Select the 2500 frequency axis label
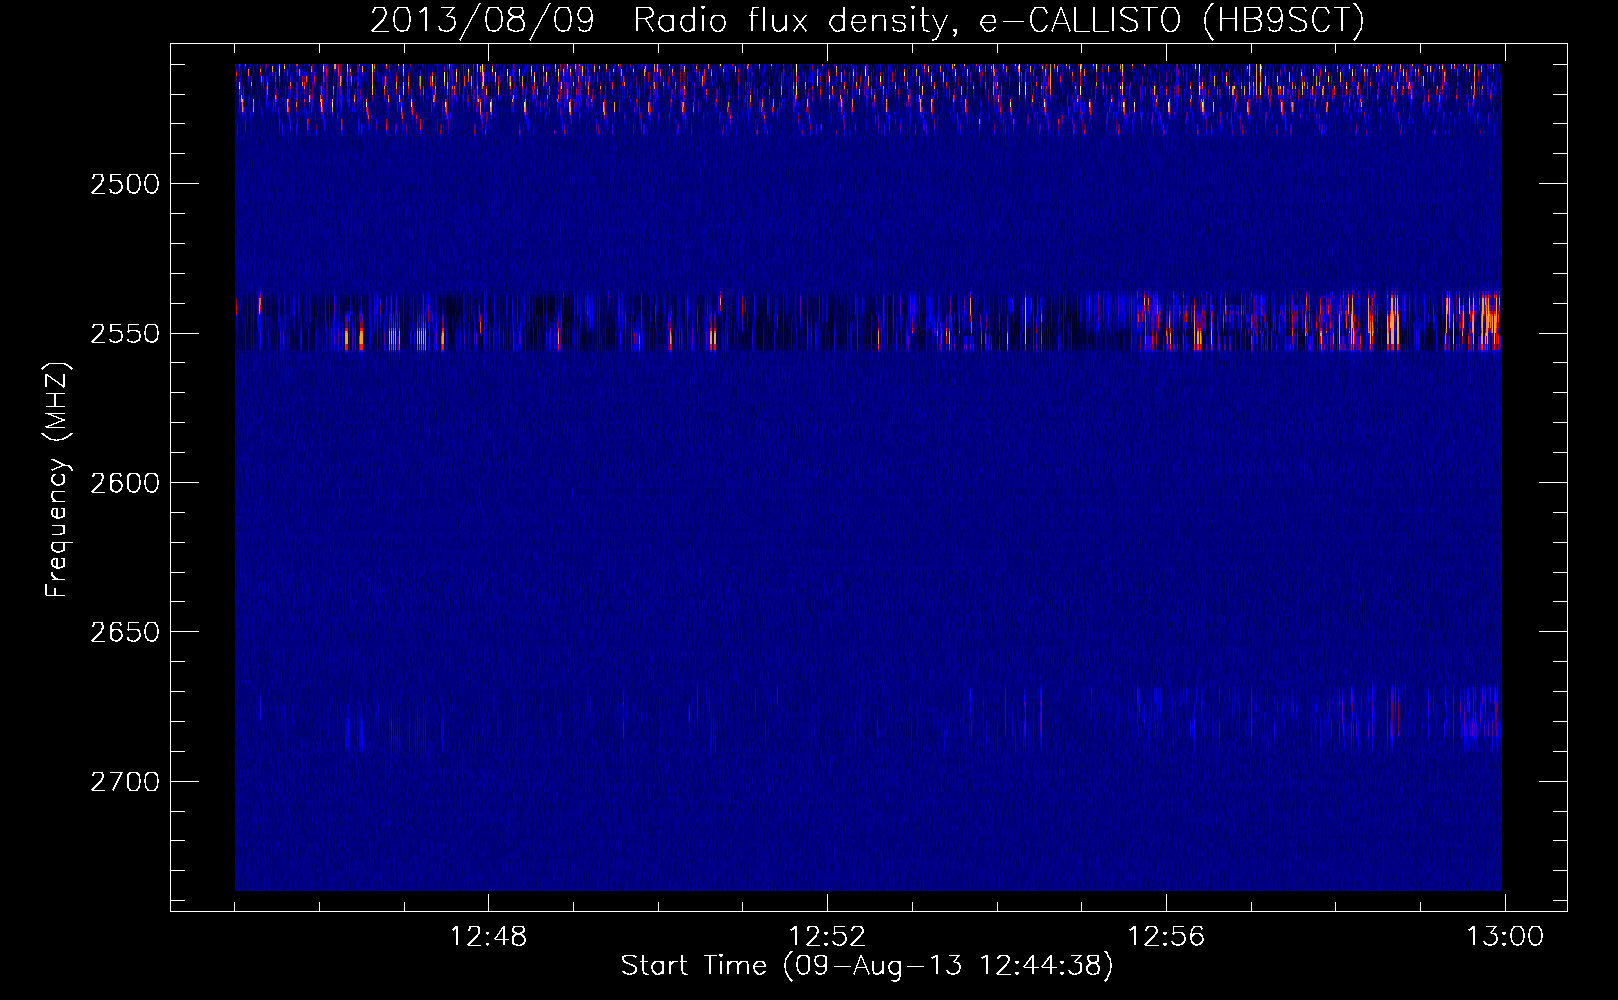 (x=125, y=184)
